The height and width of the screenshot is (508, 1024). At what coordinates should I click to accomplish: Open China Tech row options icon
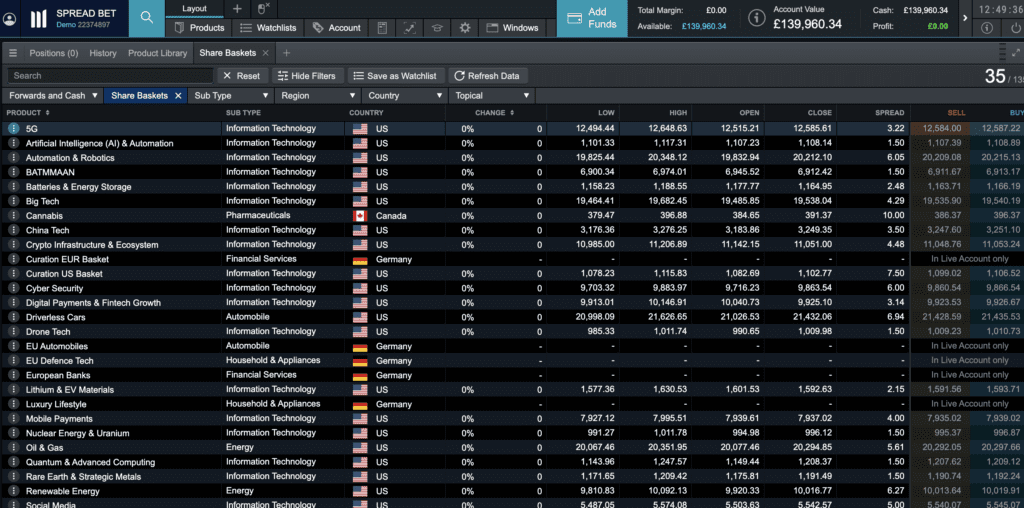pos(13,230)
